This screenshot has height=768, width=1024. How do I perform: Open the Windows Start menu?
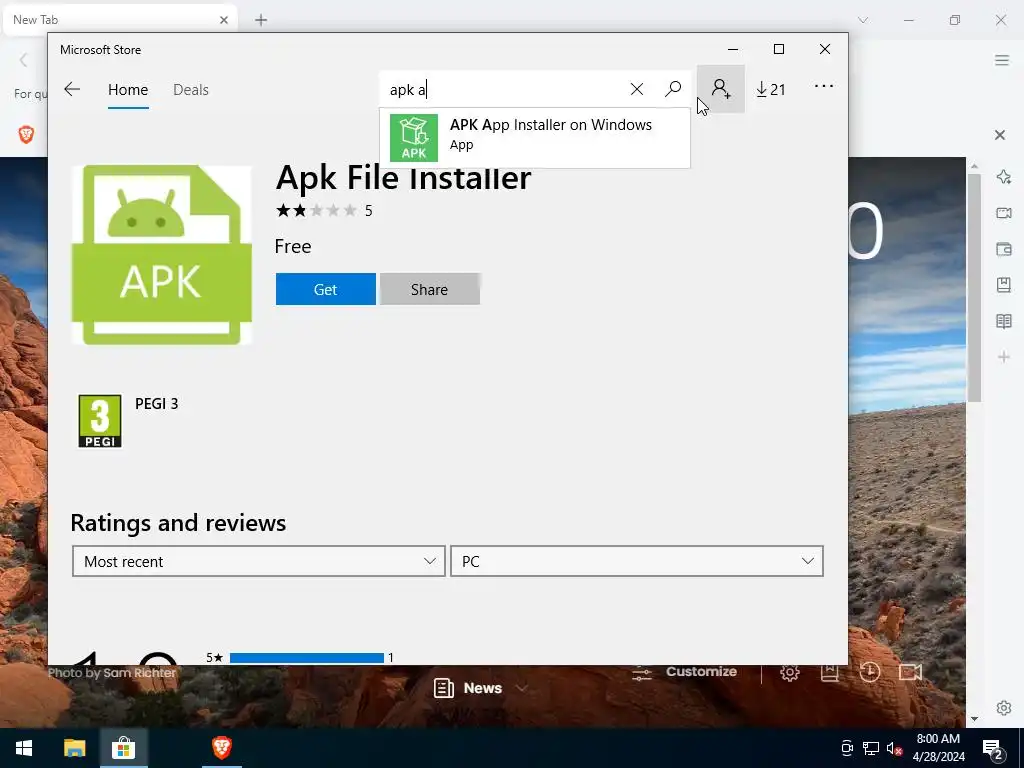point(24,748)
